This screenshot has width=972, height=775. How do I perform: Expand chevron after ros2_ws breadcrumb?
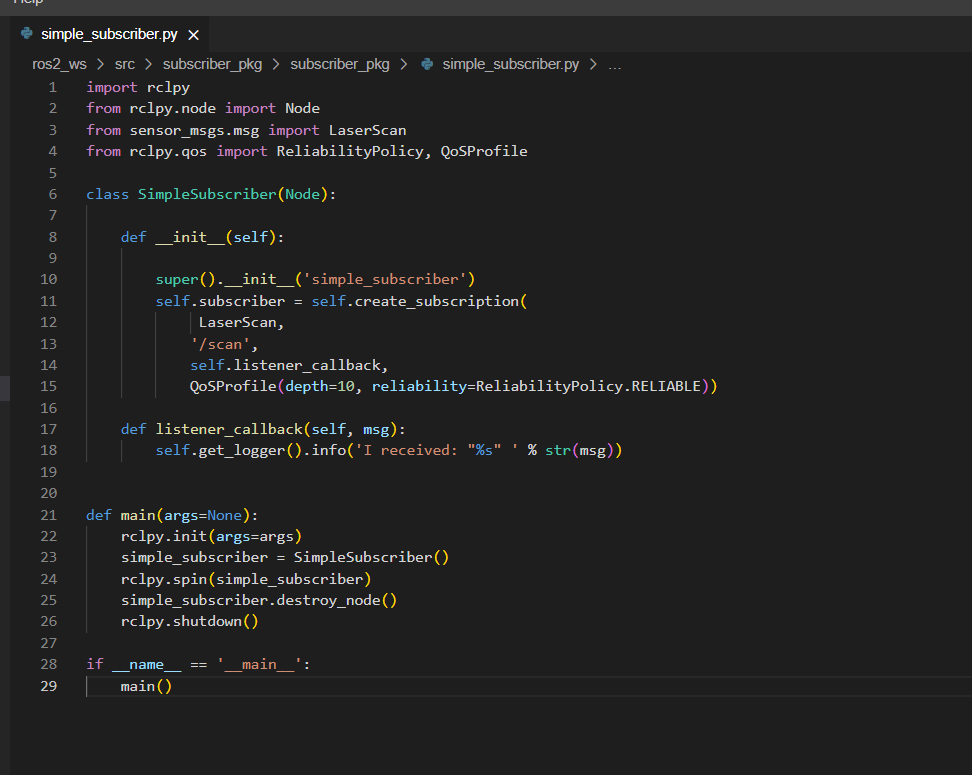tap(100, 64)
